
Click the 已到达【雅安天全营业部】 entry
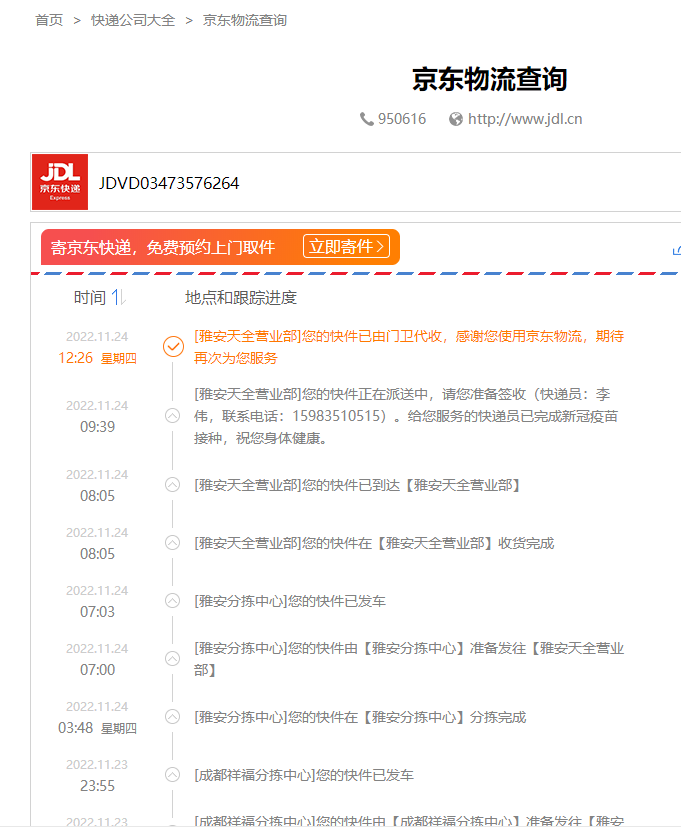click(357, 485)
